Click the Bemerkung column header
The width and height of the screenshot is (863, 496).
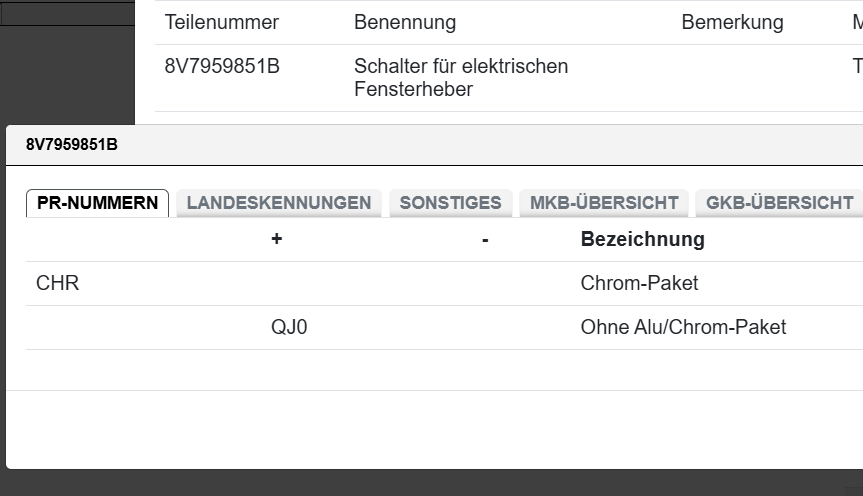click(732, 22)
